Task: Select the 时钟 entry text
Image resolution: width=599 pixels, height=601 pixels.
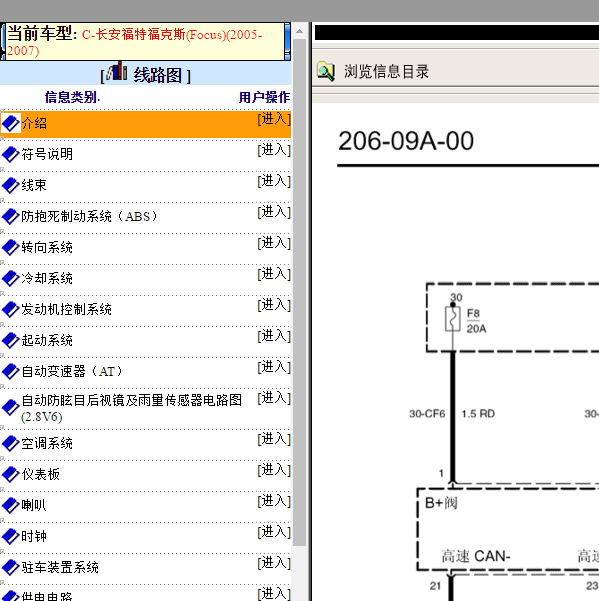Action: pyautogui.click(x=34, y=536)
